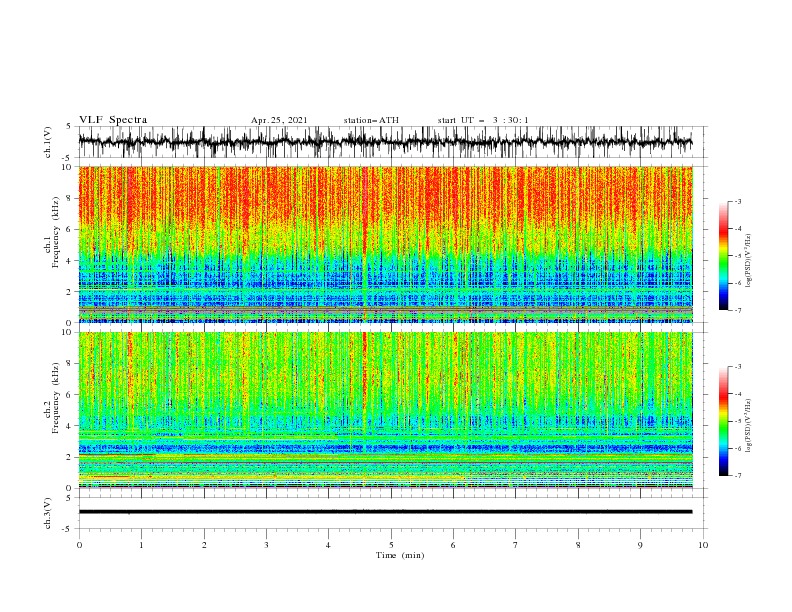Click the ch.2 "Frequency (kHz)" axis title
The image size is (792, 612).
point(55,398)
